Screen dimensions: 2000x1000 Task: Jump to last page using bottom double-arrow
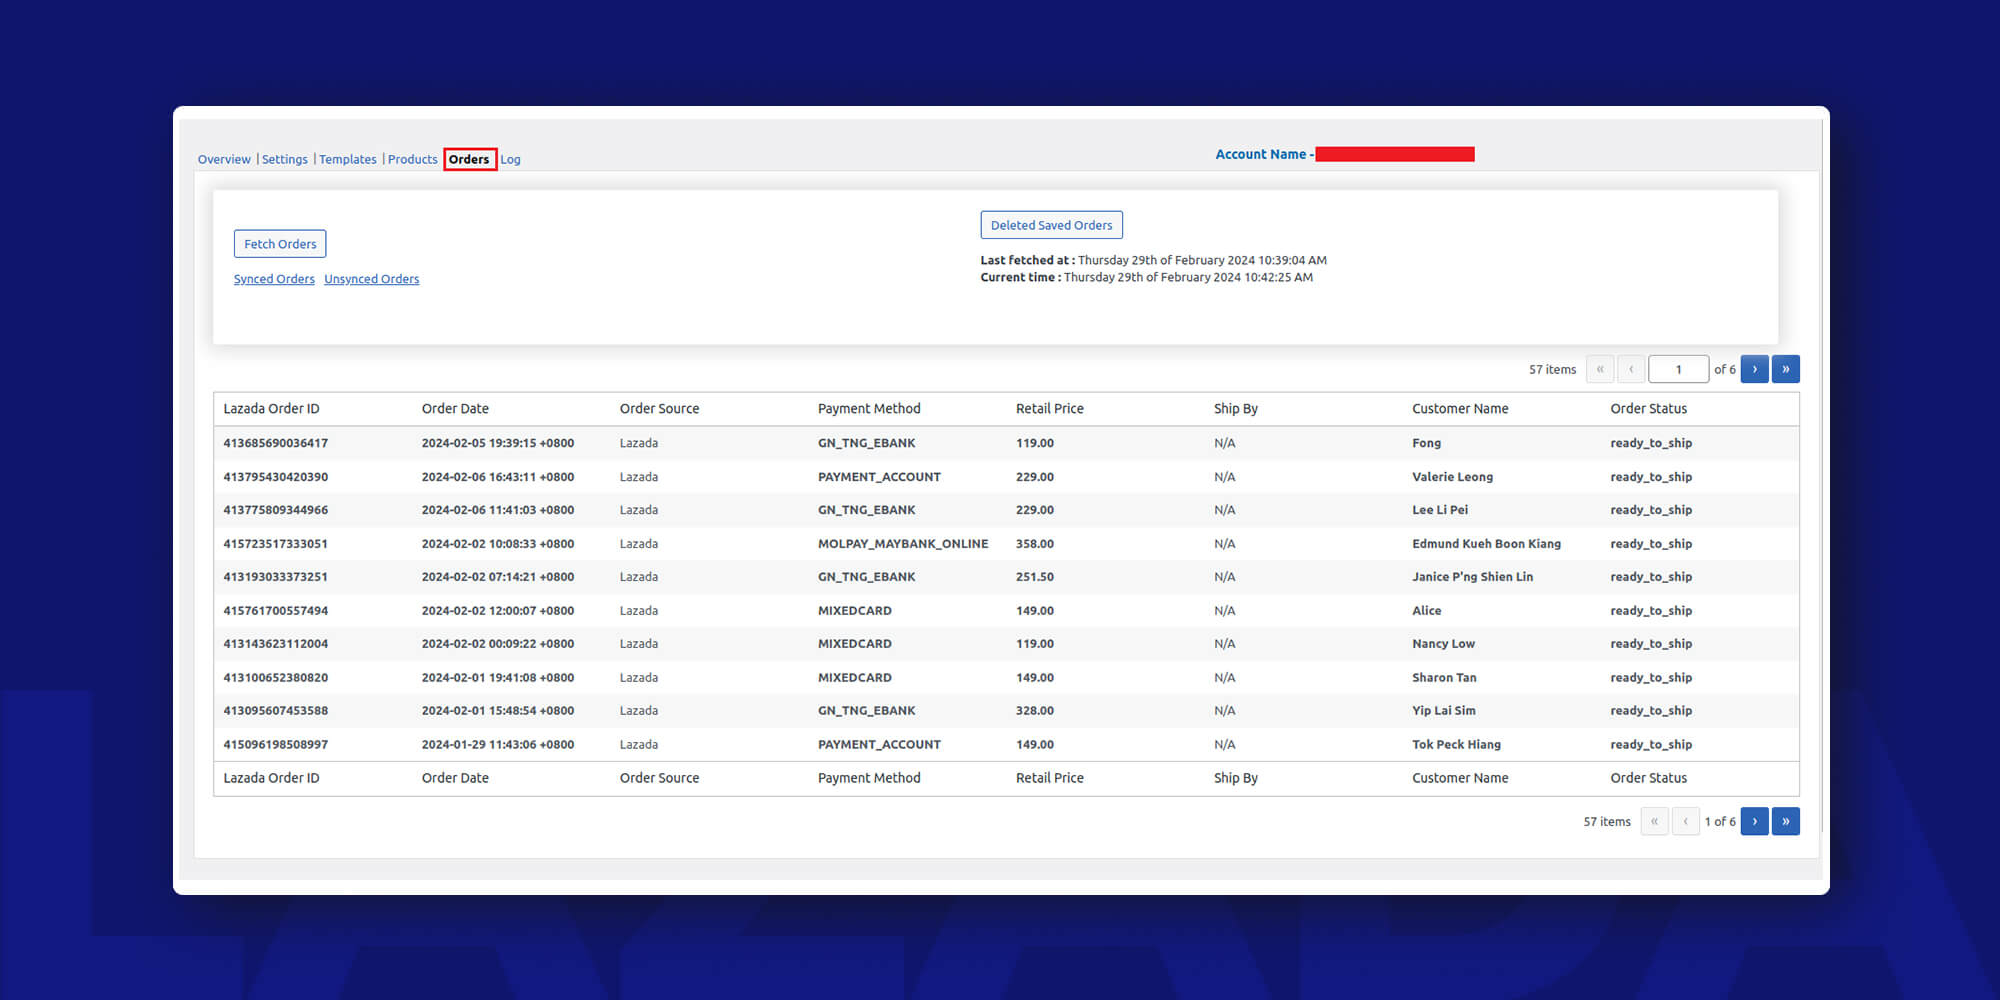tap(1785, 821)
